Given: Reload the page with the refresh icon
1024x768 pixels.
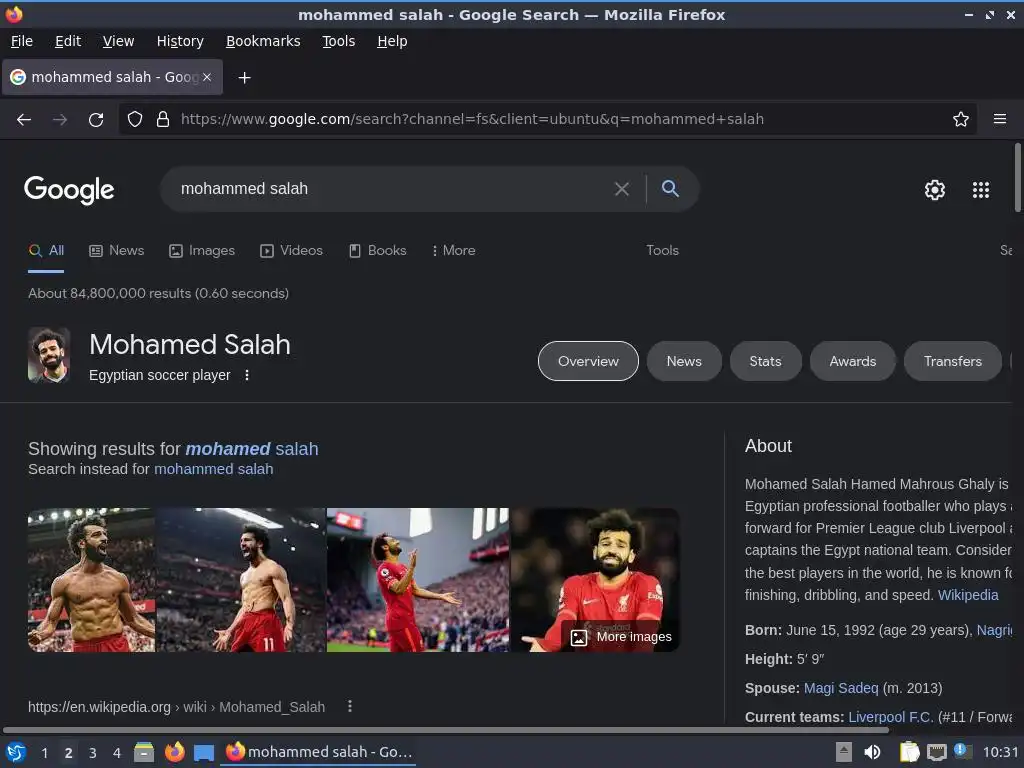Looking at the screenshot, I should pyautogui.click(x=96, y=120).
